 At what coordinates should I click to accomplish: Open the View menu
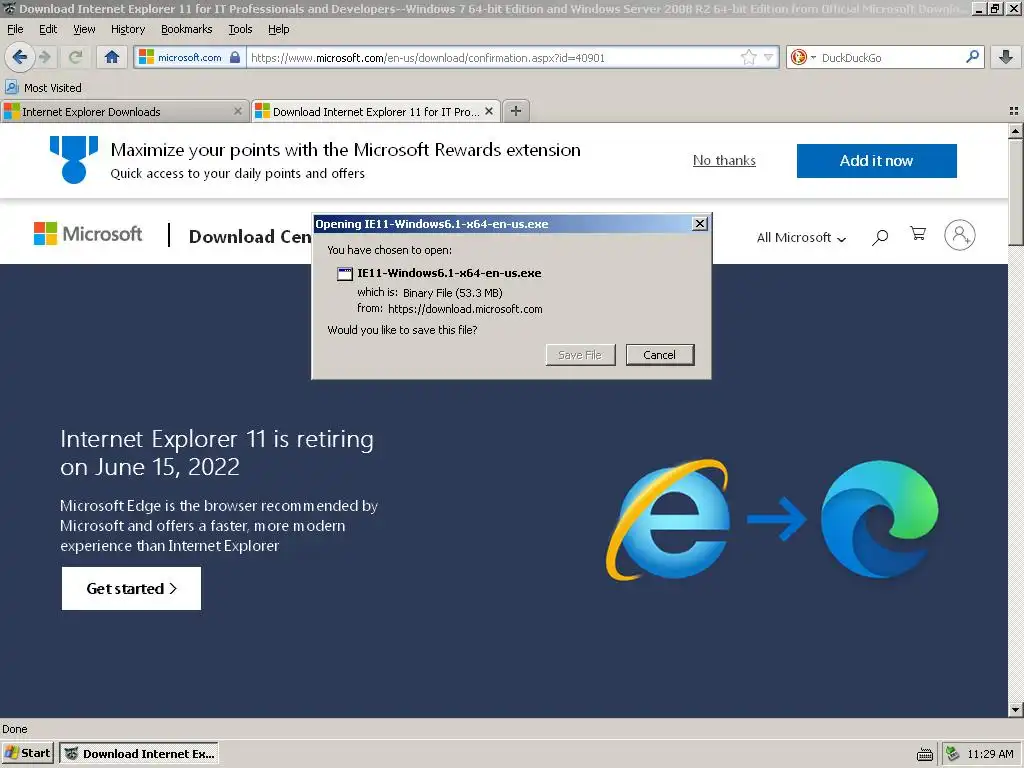click(x=84, y=29)
